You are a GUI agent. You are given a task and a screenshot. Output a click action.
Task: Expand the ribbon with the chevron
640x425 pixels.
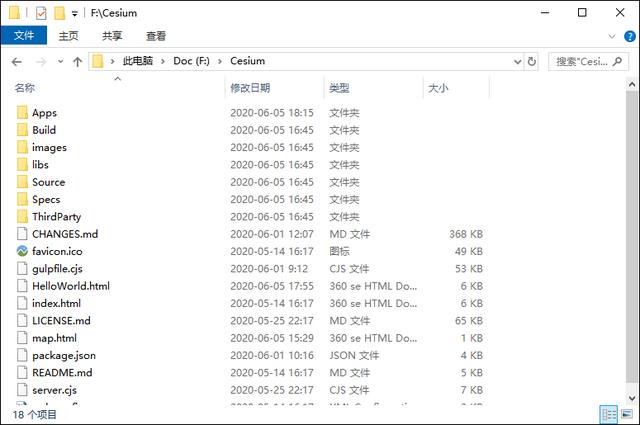click(x=611, y=36)
